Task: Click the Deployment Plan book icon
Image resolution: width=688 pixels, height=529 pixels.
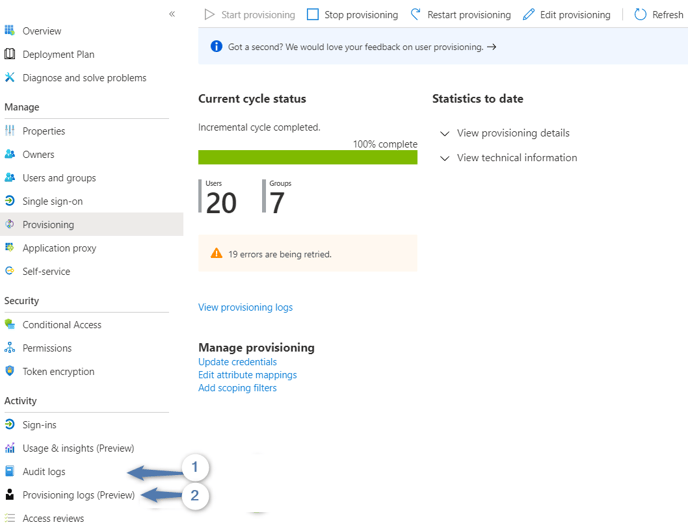Action: [10, 54]
